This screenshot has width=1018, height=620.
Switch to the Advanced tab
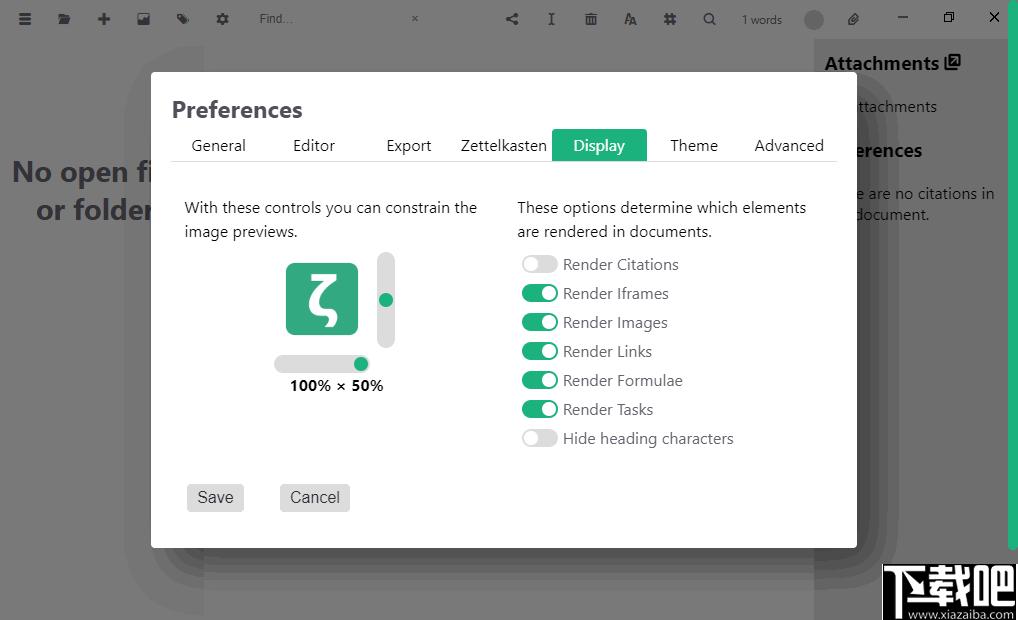pos(789,145)
